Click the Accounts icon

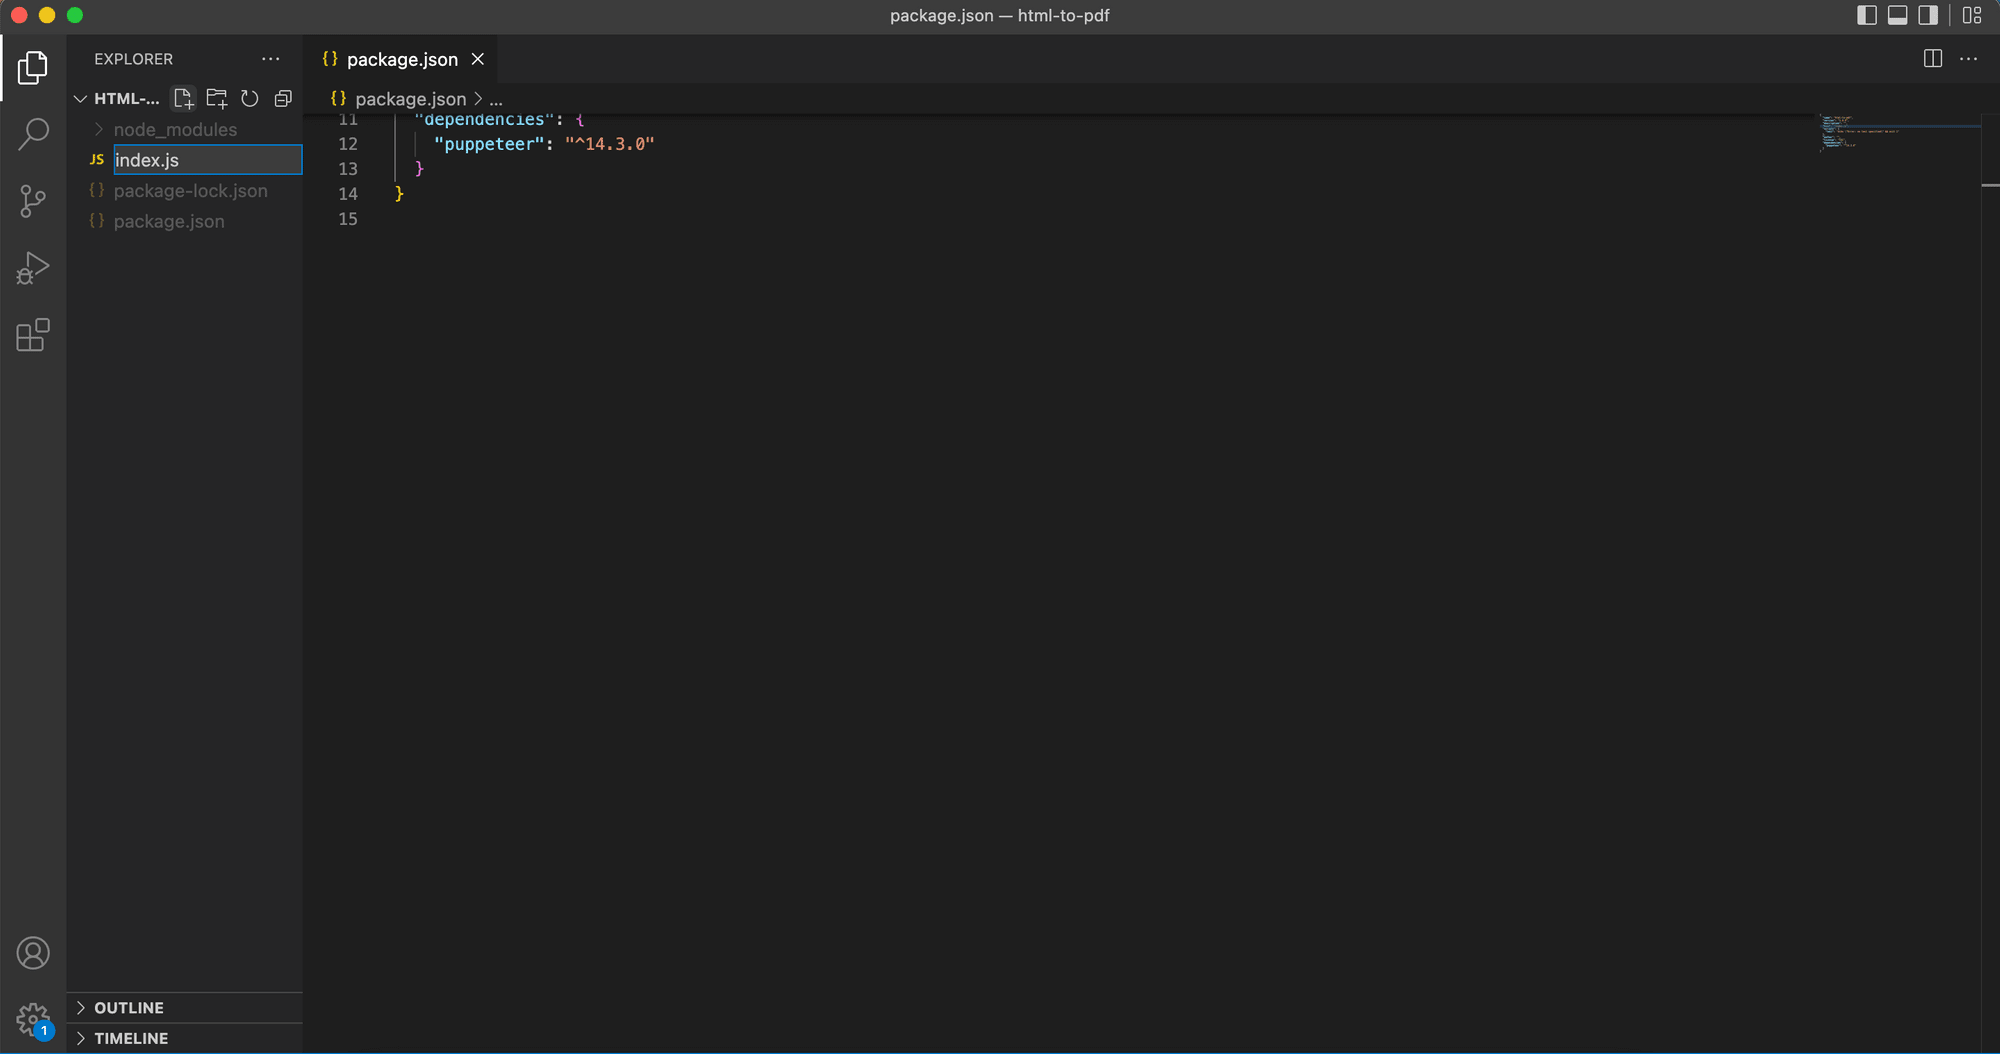tap(33, 953)
